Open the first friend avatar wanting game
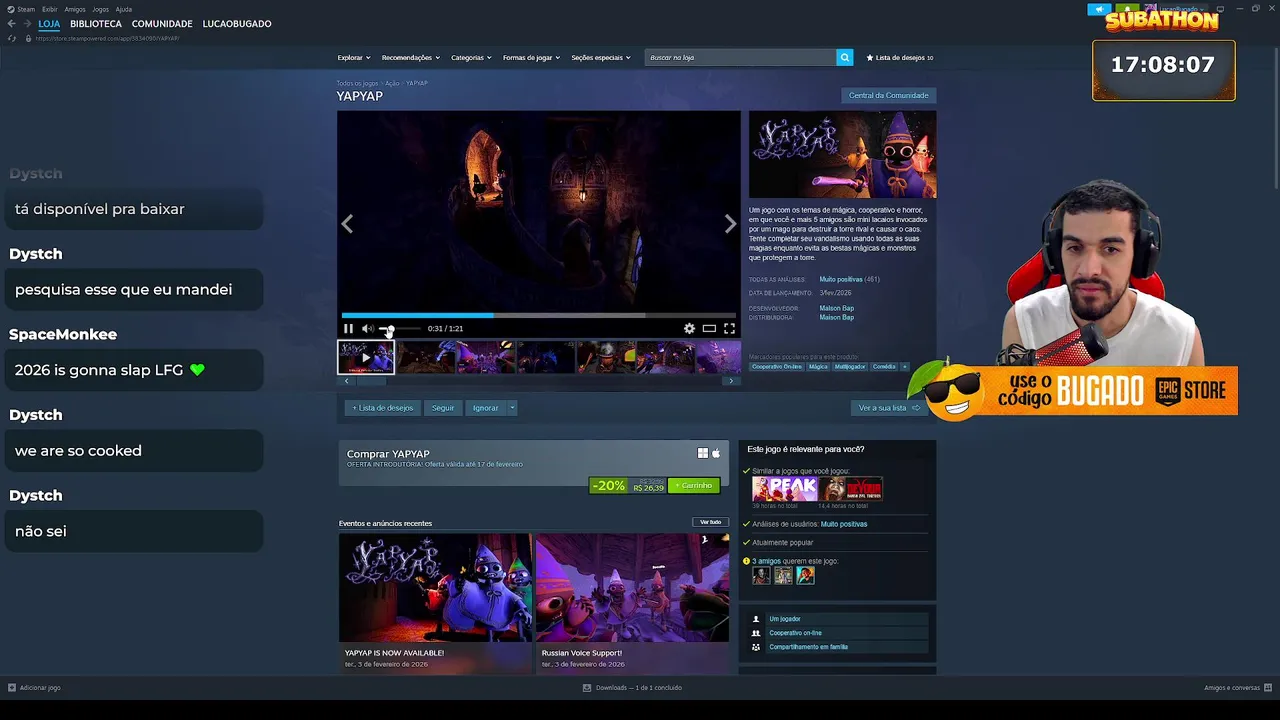This screenshot has width=1280, height=720. coord(761,576)
